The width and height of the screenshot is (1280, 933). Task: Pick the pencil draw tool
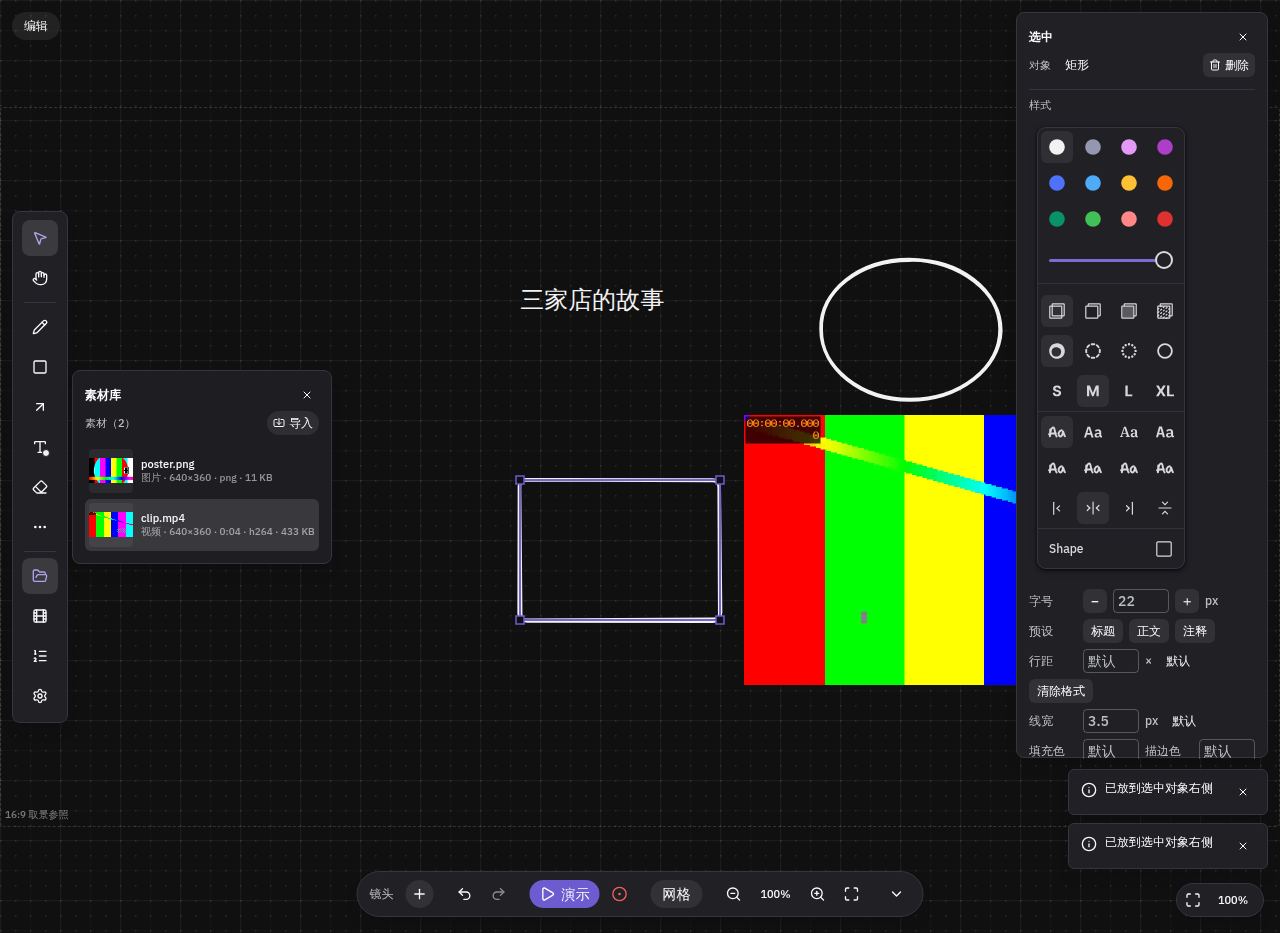coord(40,327)
